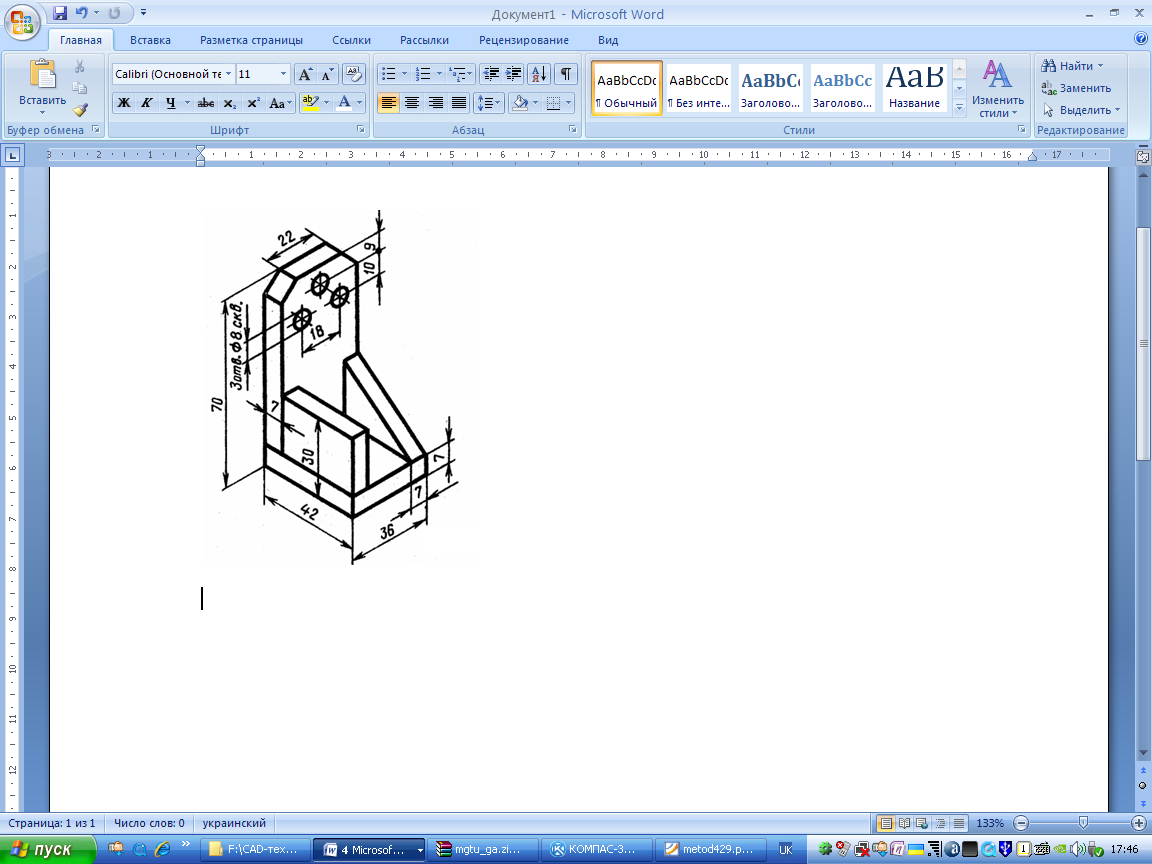Increase paragraph indent

pyautogui.click(x=514, y=74)
